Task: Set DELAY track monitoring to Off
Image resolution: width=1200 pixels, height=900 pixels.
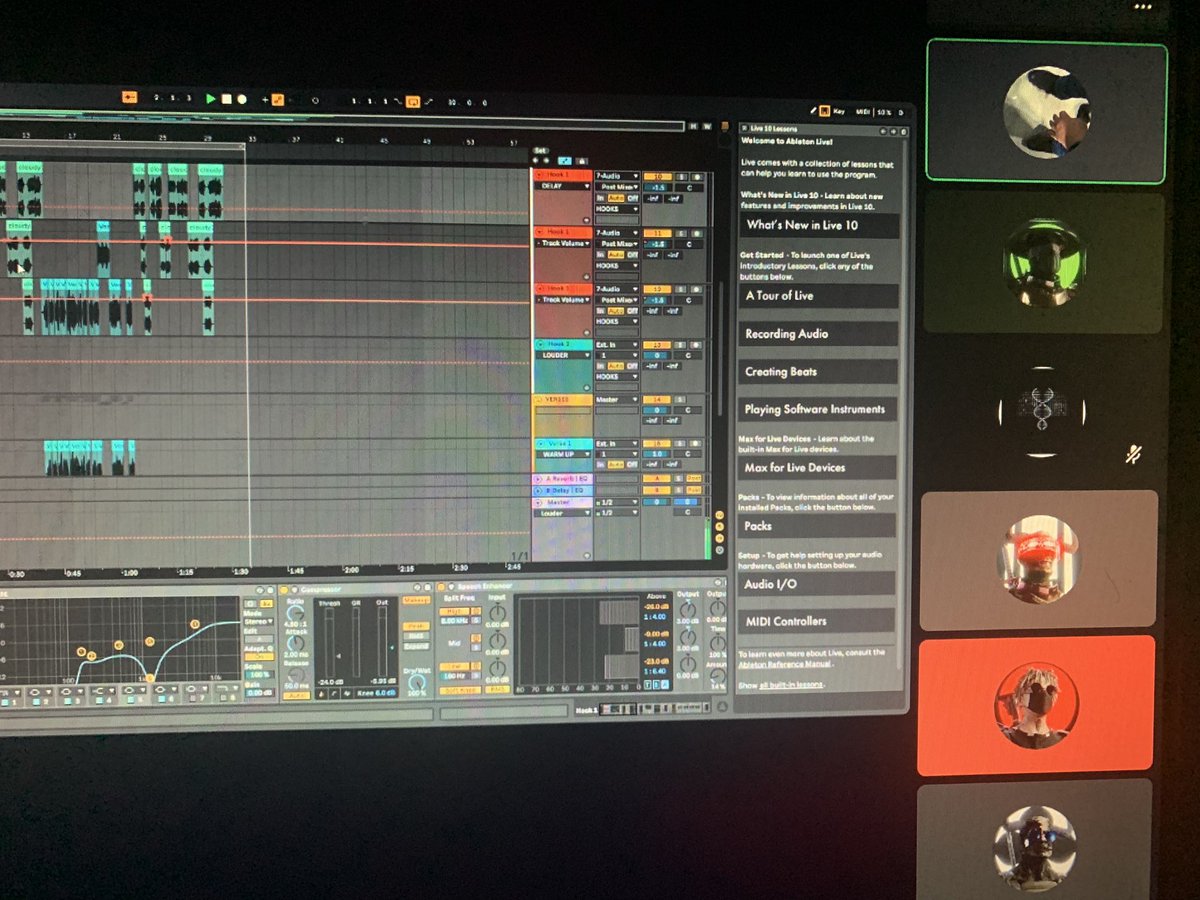Action: pos(631,198)
